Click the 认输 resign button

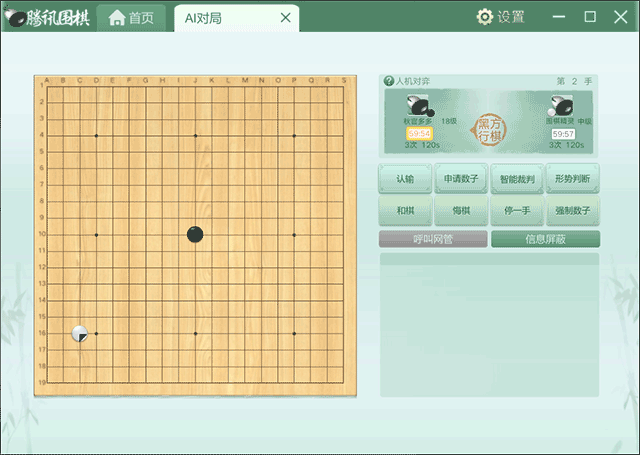click(405, 178)
